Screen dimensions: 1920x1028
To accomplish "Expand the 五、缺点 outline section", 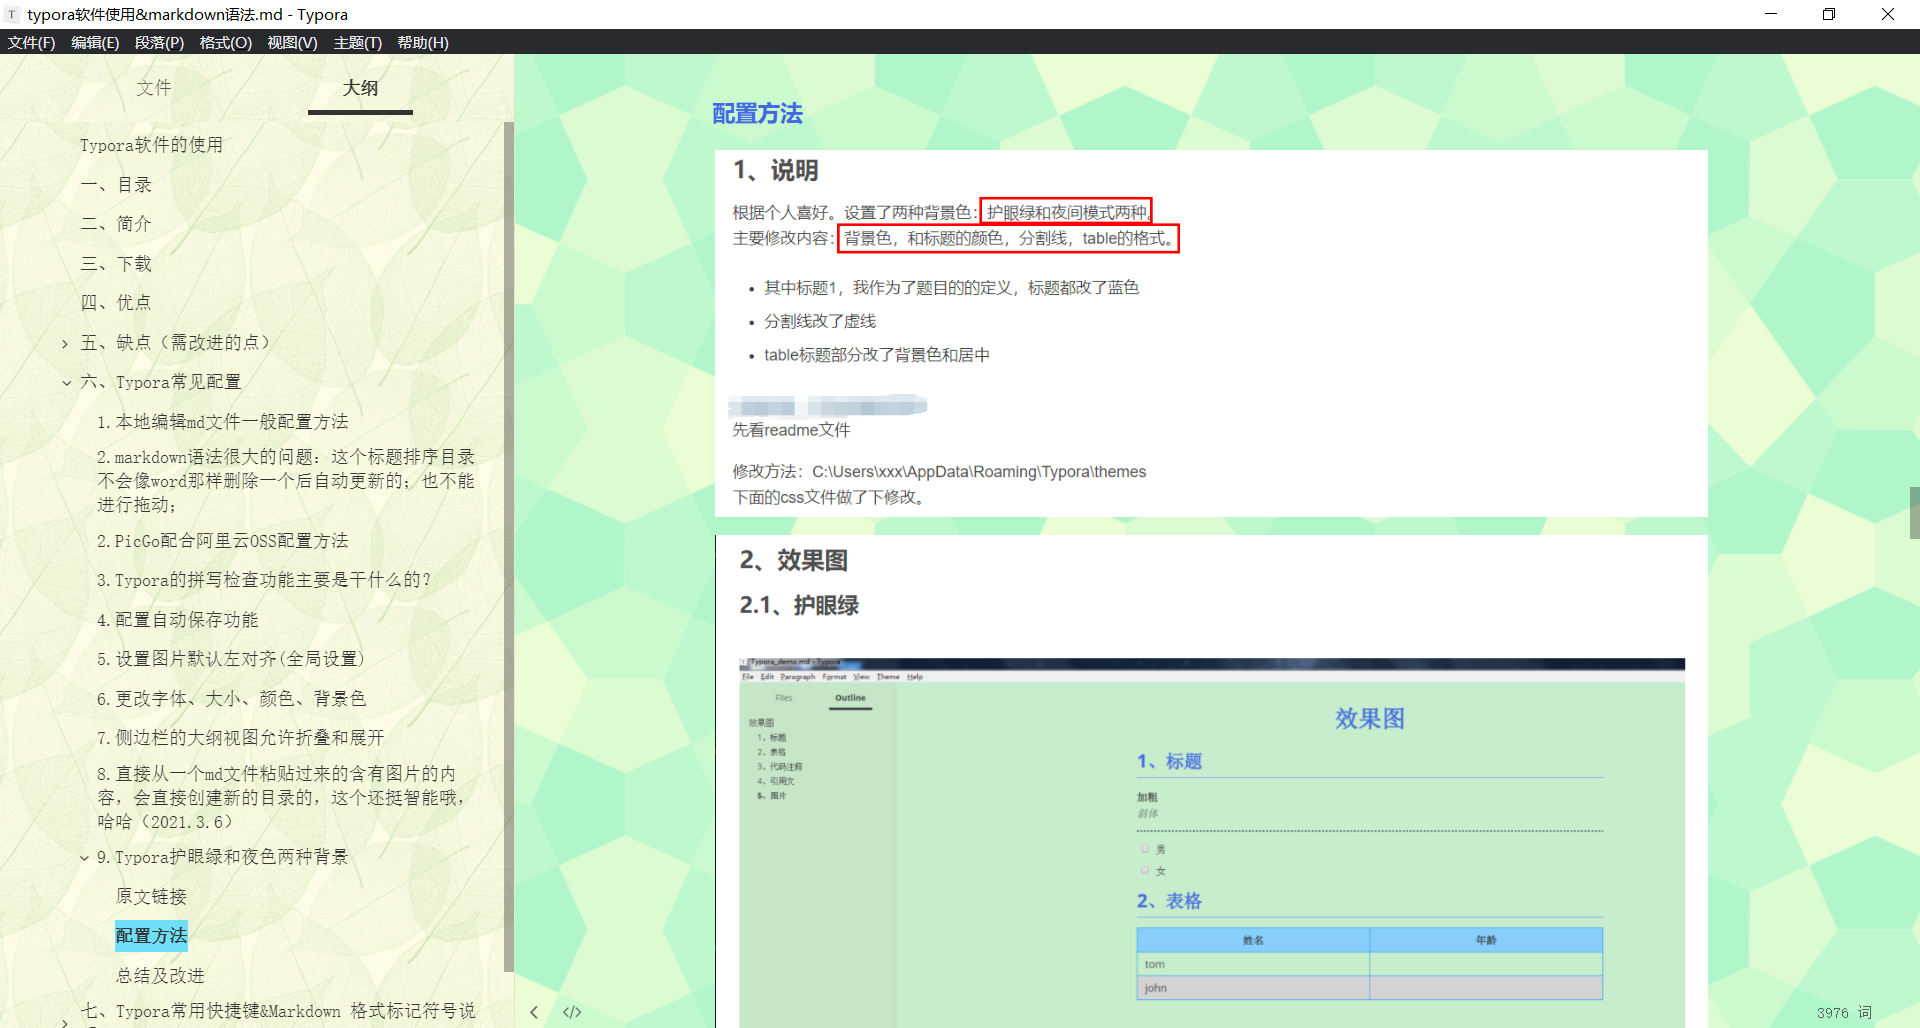I will (65, 344).
